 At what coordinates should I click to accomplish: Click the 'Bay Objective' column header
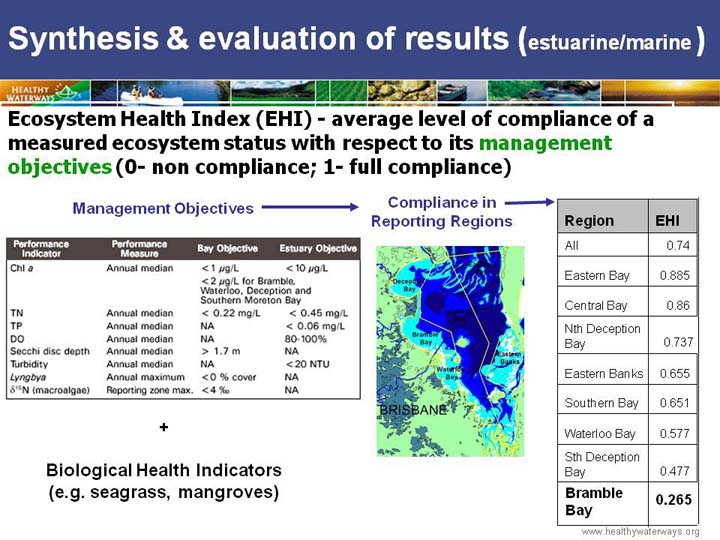pos(227,248)
